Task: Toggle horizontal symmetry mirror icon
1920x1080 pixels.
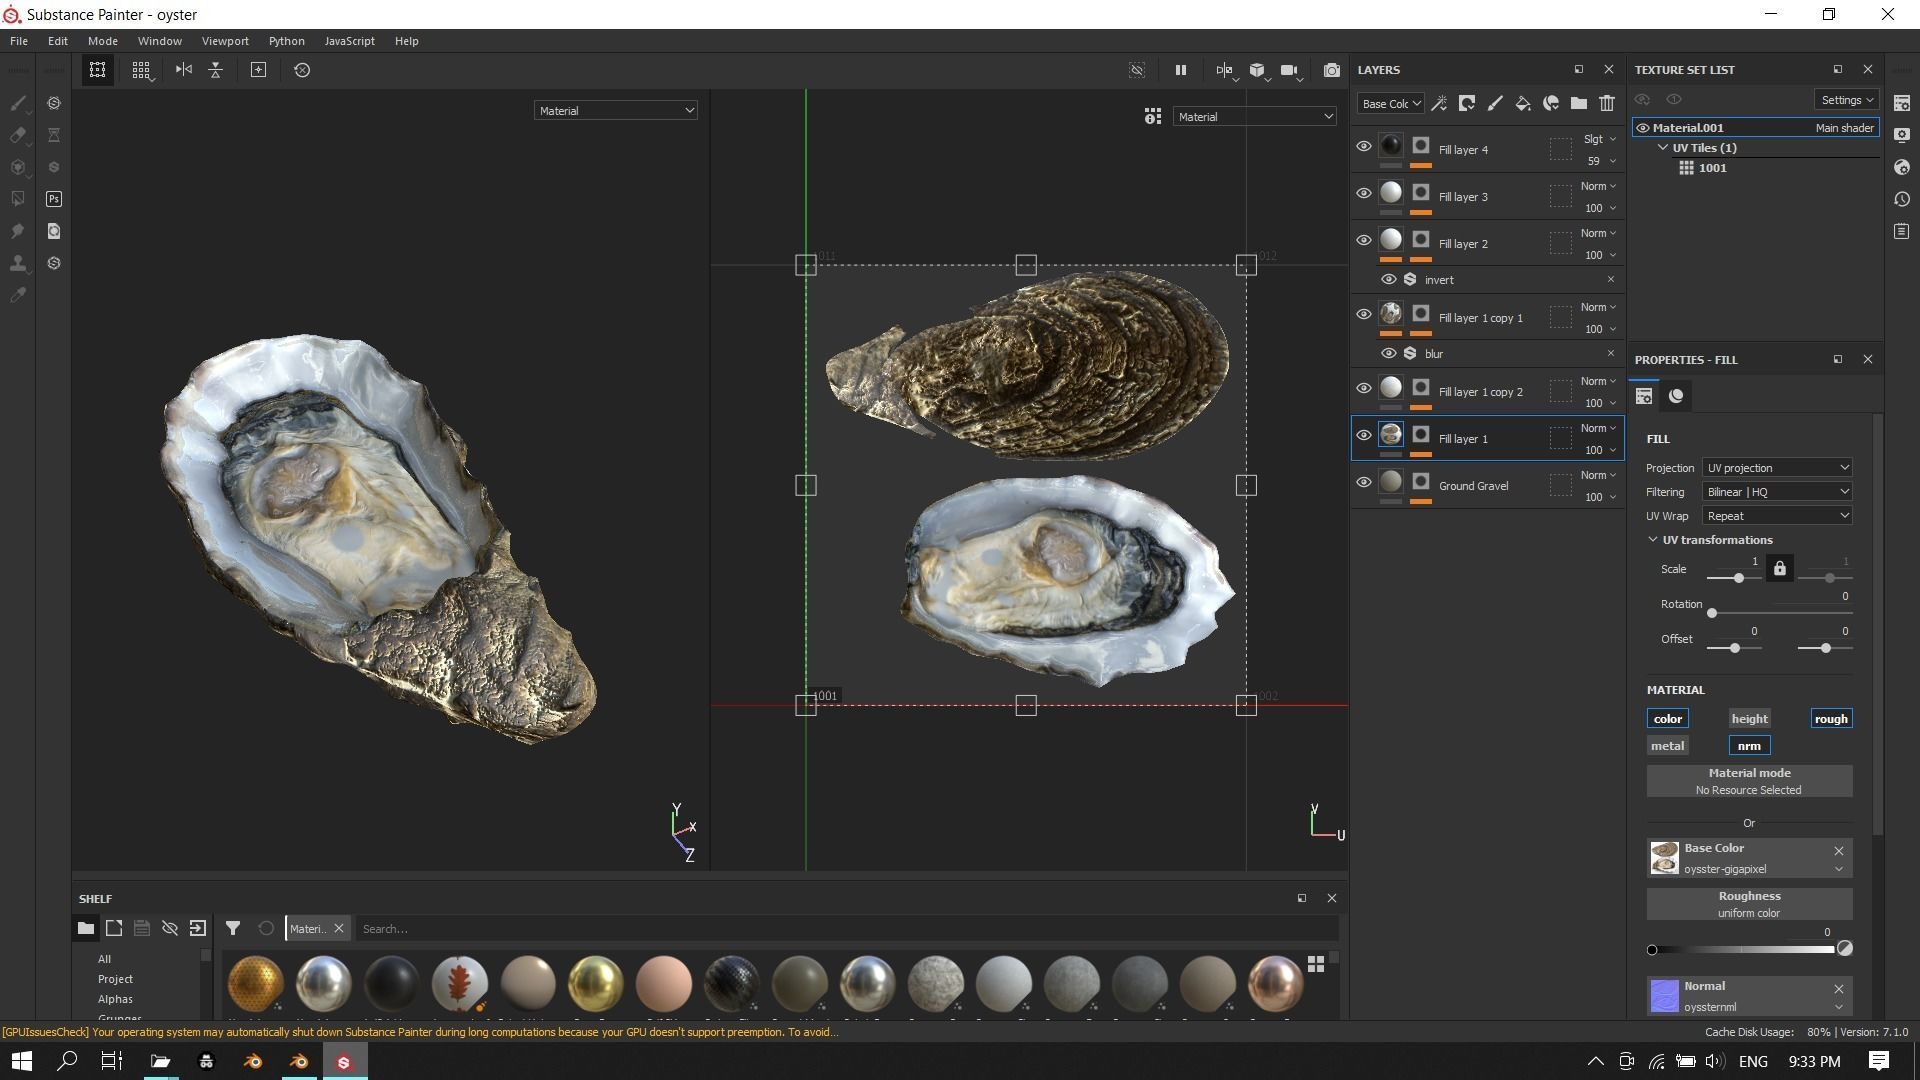Action: point(184,70)
